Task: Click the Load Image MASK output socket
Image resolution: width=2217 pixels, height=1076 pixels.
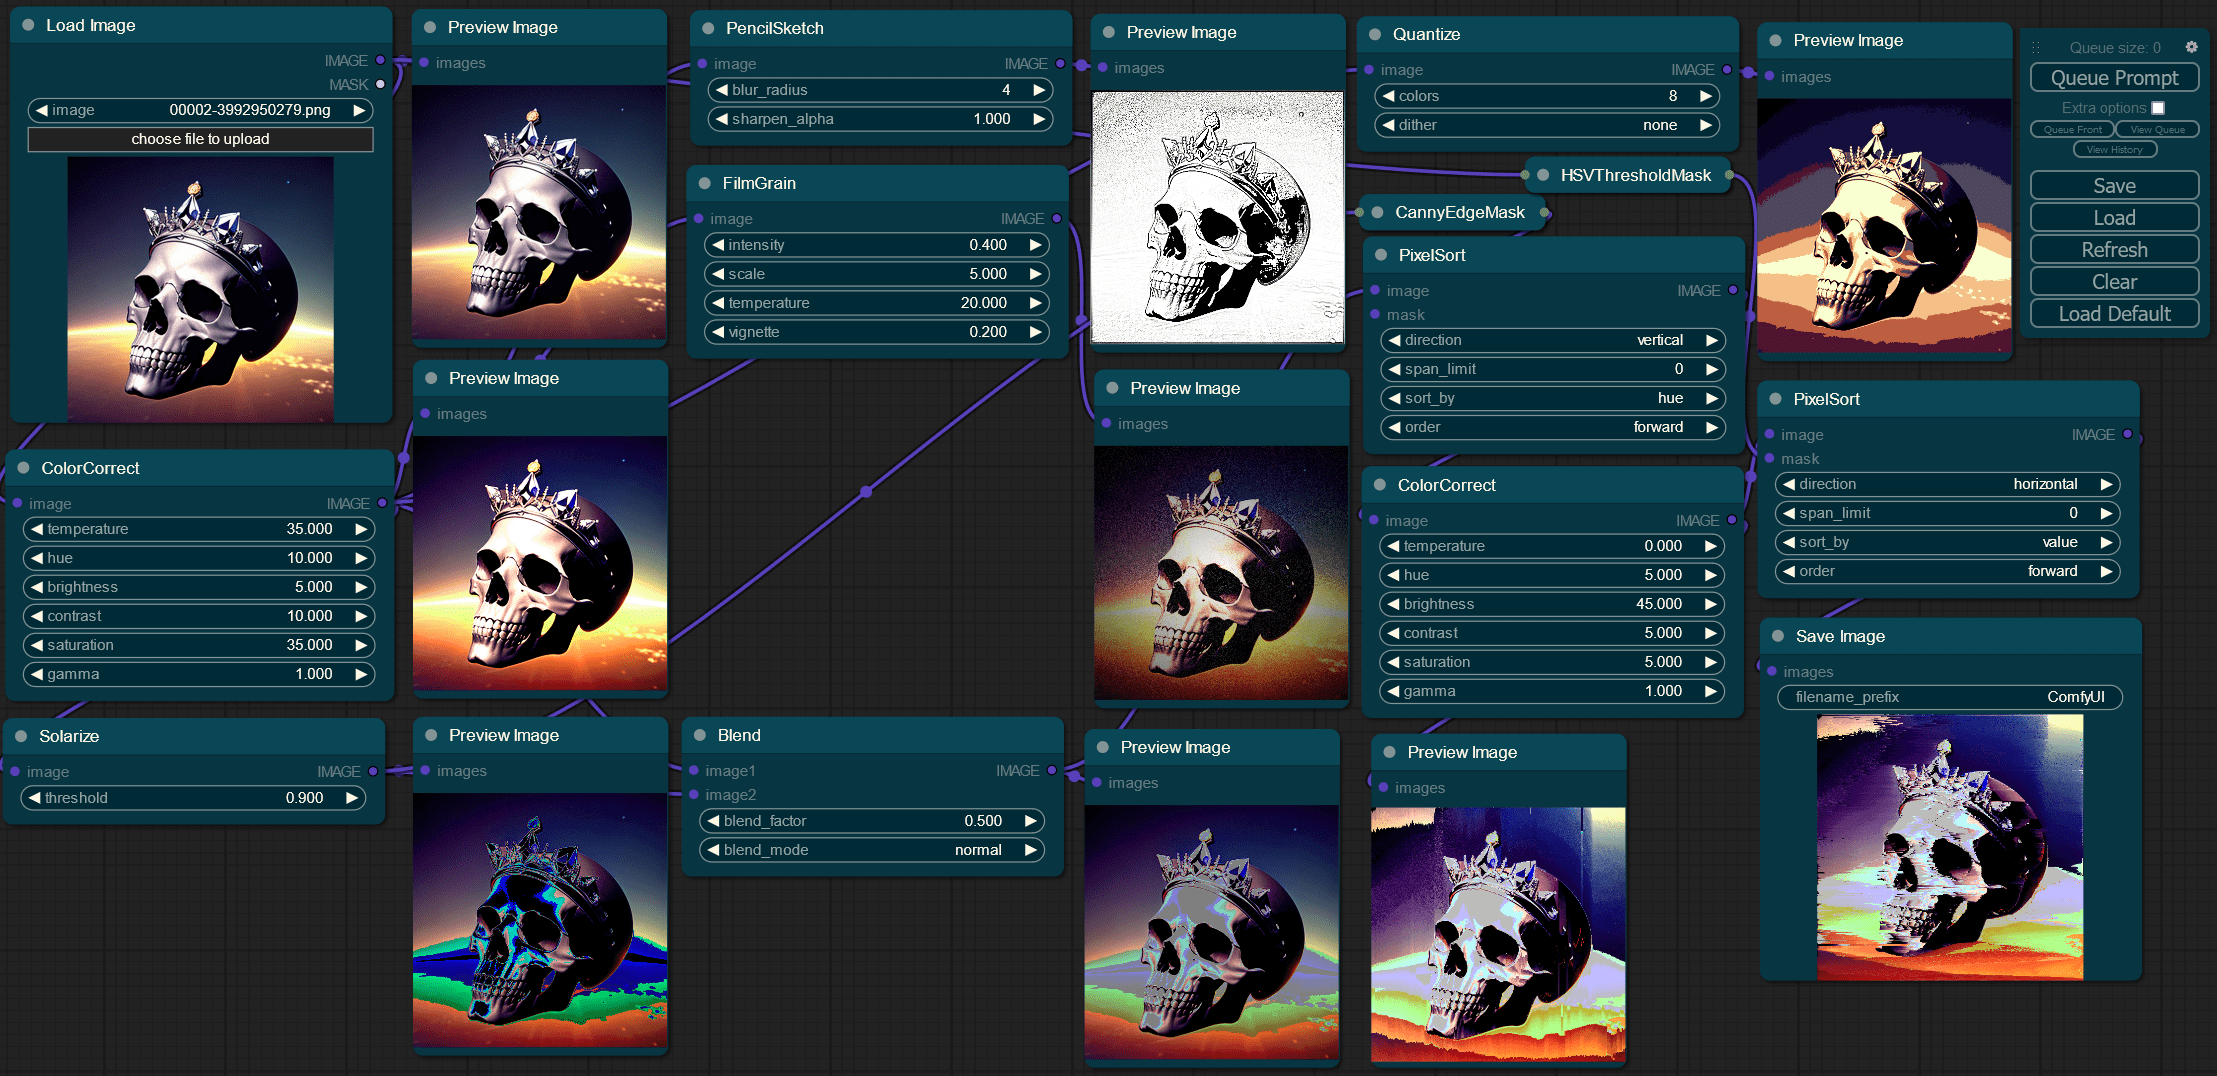Action: pos(380,84)
